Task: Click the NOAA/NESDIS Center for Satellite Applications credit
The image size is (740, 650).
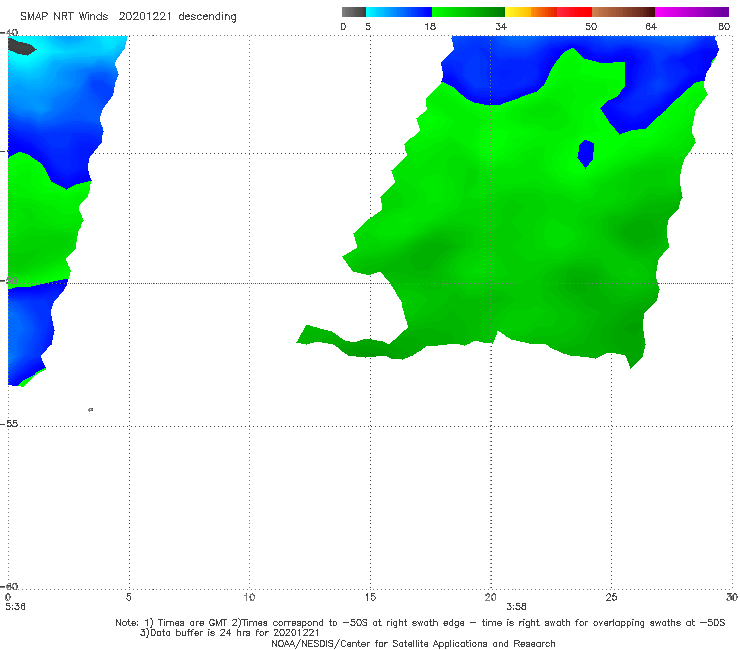Action: 413,643
